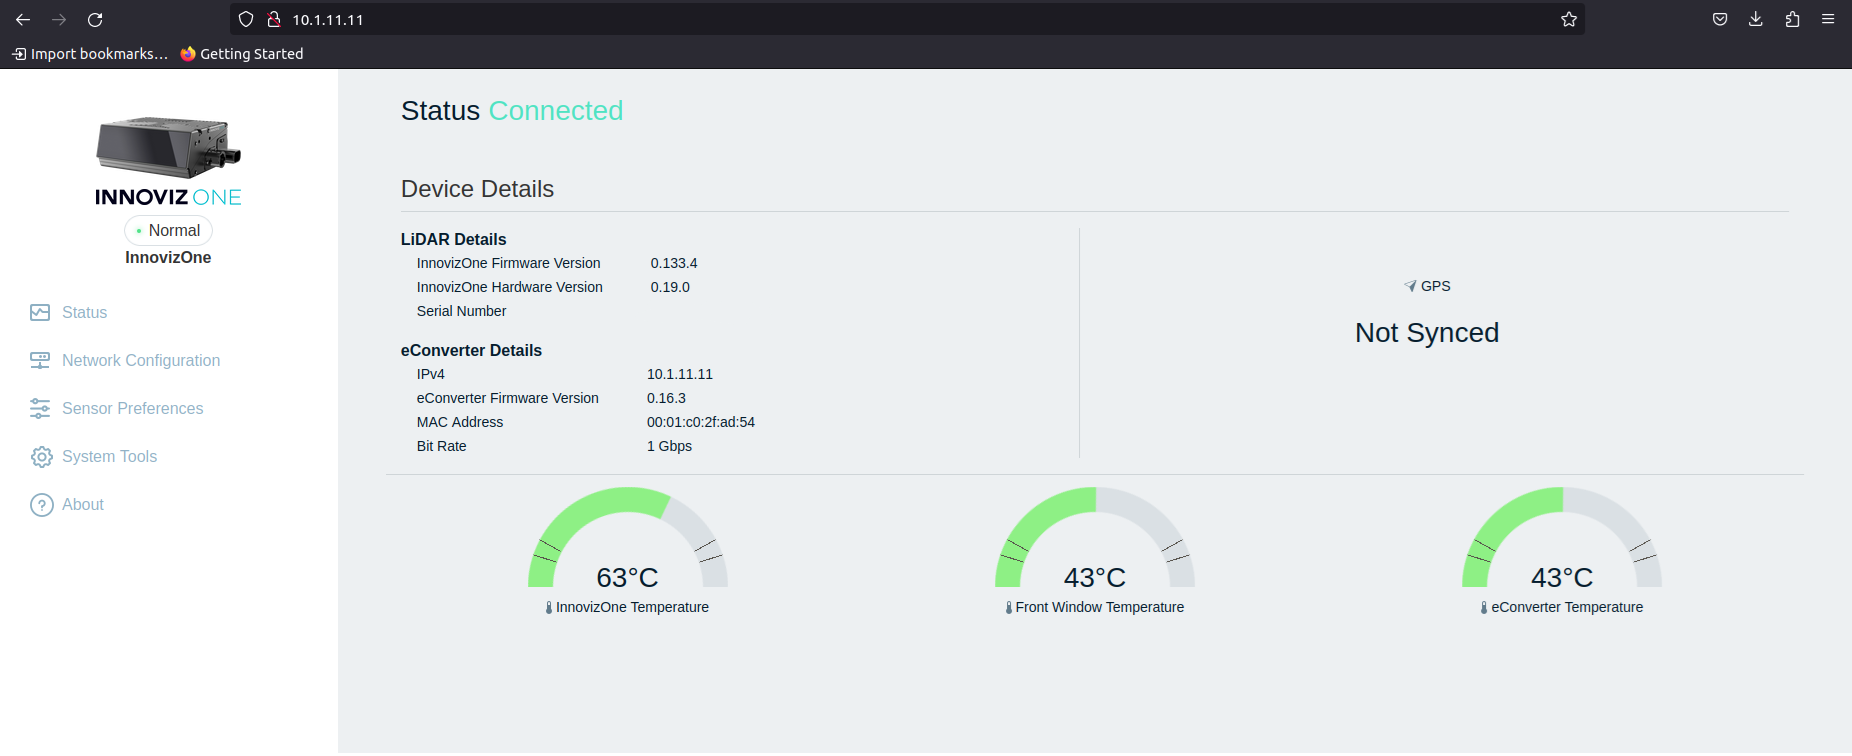The height and width of the screenshot is (756, 1852).
Task: Open the extensions puzzle icon
Action: [1791, 20]
